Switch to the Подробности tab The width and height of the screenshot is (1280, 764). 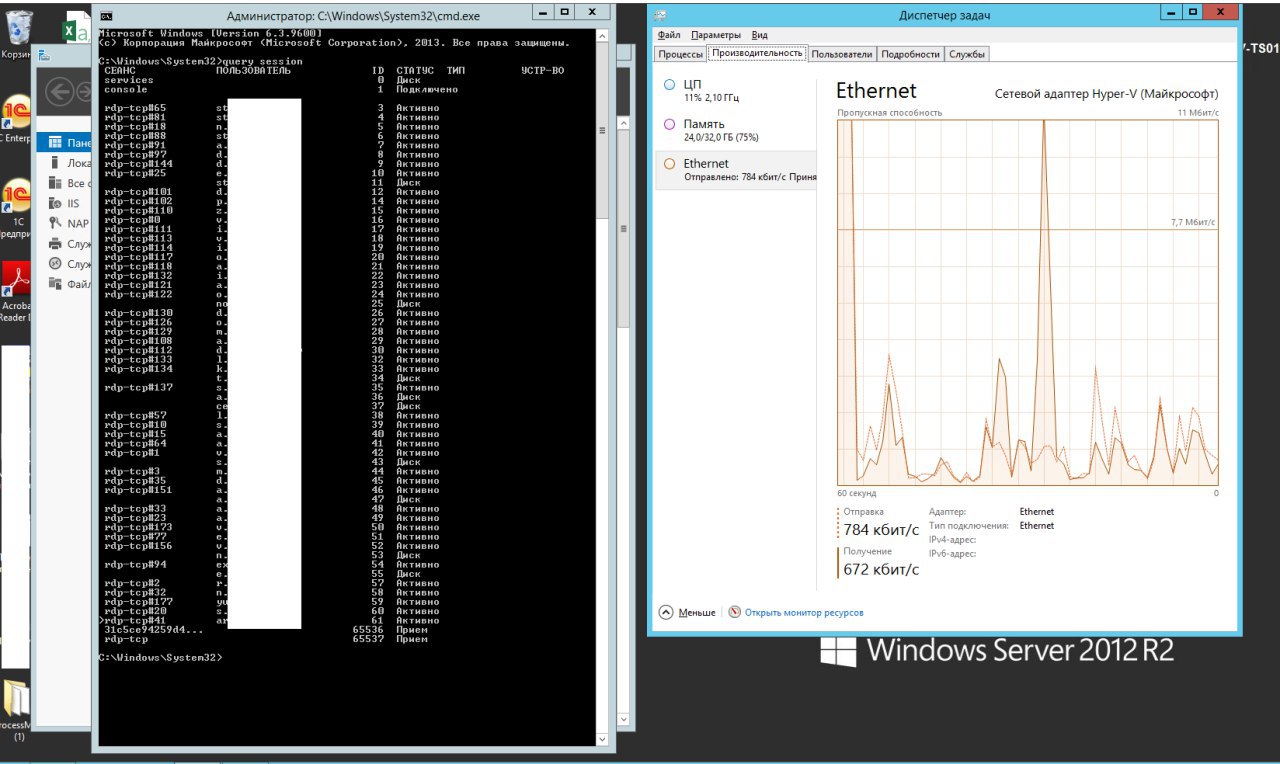(x=911, y=54)
